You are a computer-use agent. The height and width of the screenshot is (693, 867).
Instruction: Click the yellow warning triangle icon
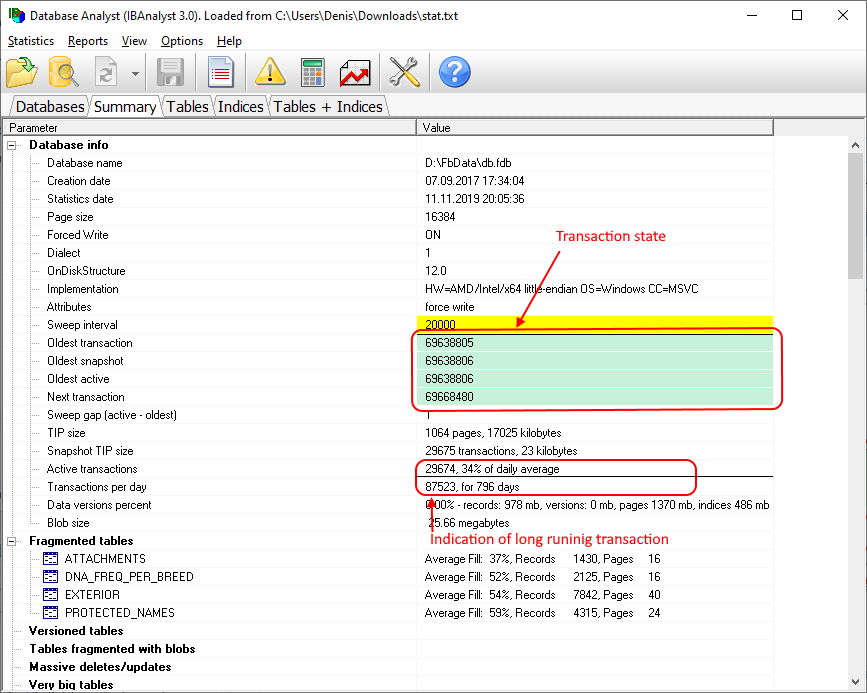tap(270, 72)
